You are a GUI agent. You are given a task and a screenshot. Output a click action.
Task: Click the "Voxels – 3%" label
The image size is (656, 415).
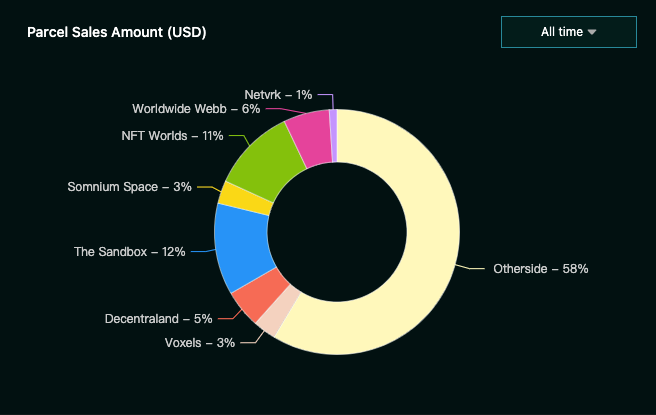[200, 343]
